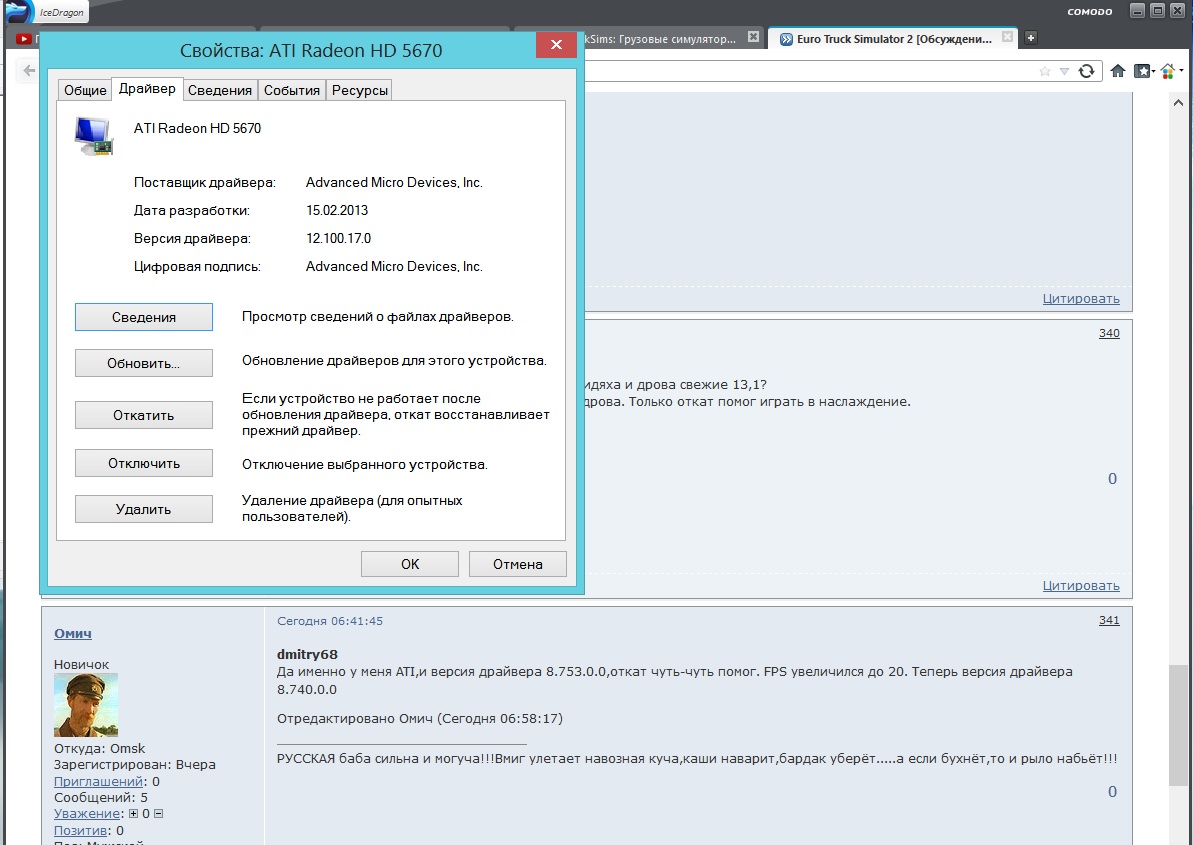The height and width of the screenshot is (845, 1193).
Task: Open the События tab
Action: [x=292, y=90]
